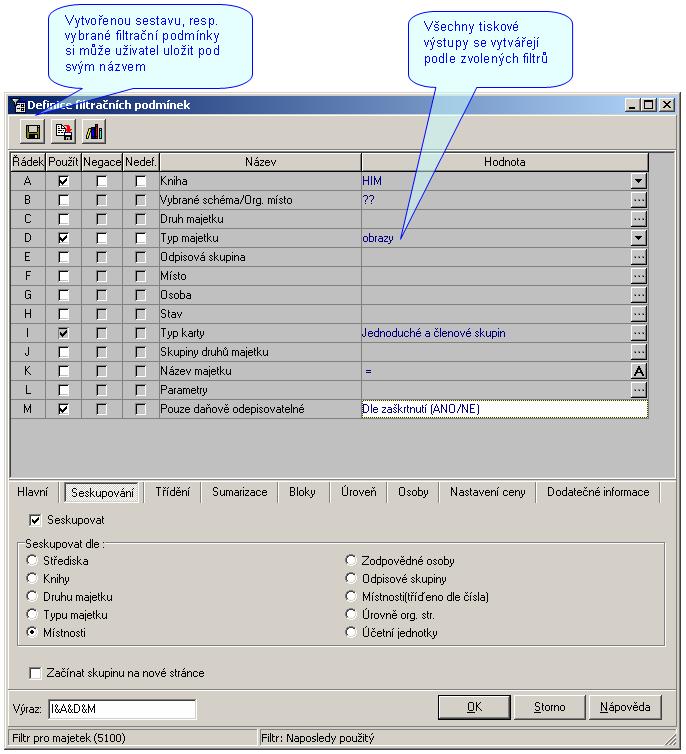
Task: Open ellipsis picker for Odpisová skupina
Action: click(638, 257)
